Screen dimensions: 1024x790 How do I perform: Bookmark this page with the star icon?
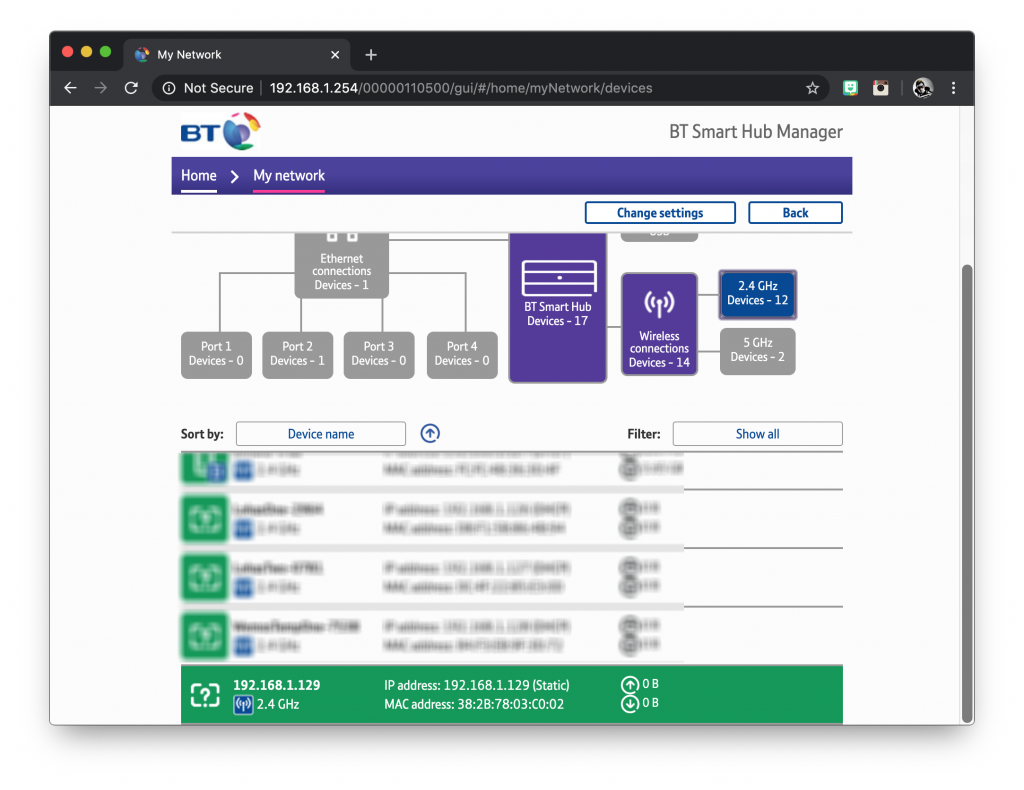coord(812,88)
